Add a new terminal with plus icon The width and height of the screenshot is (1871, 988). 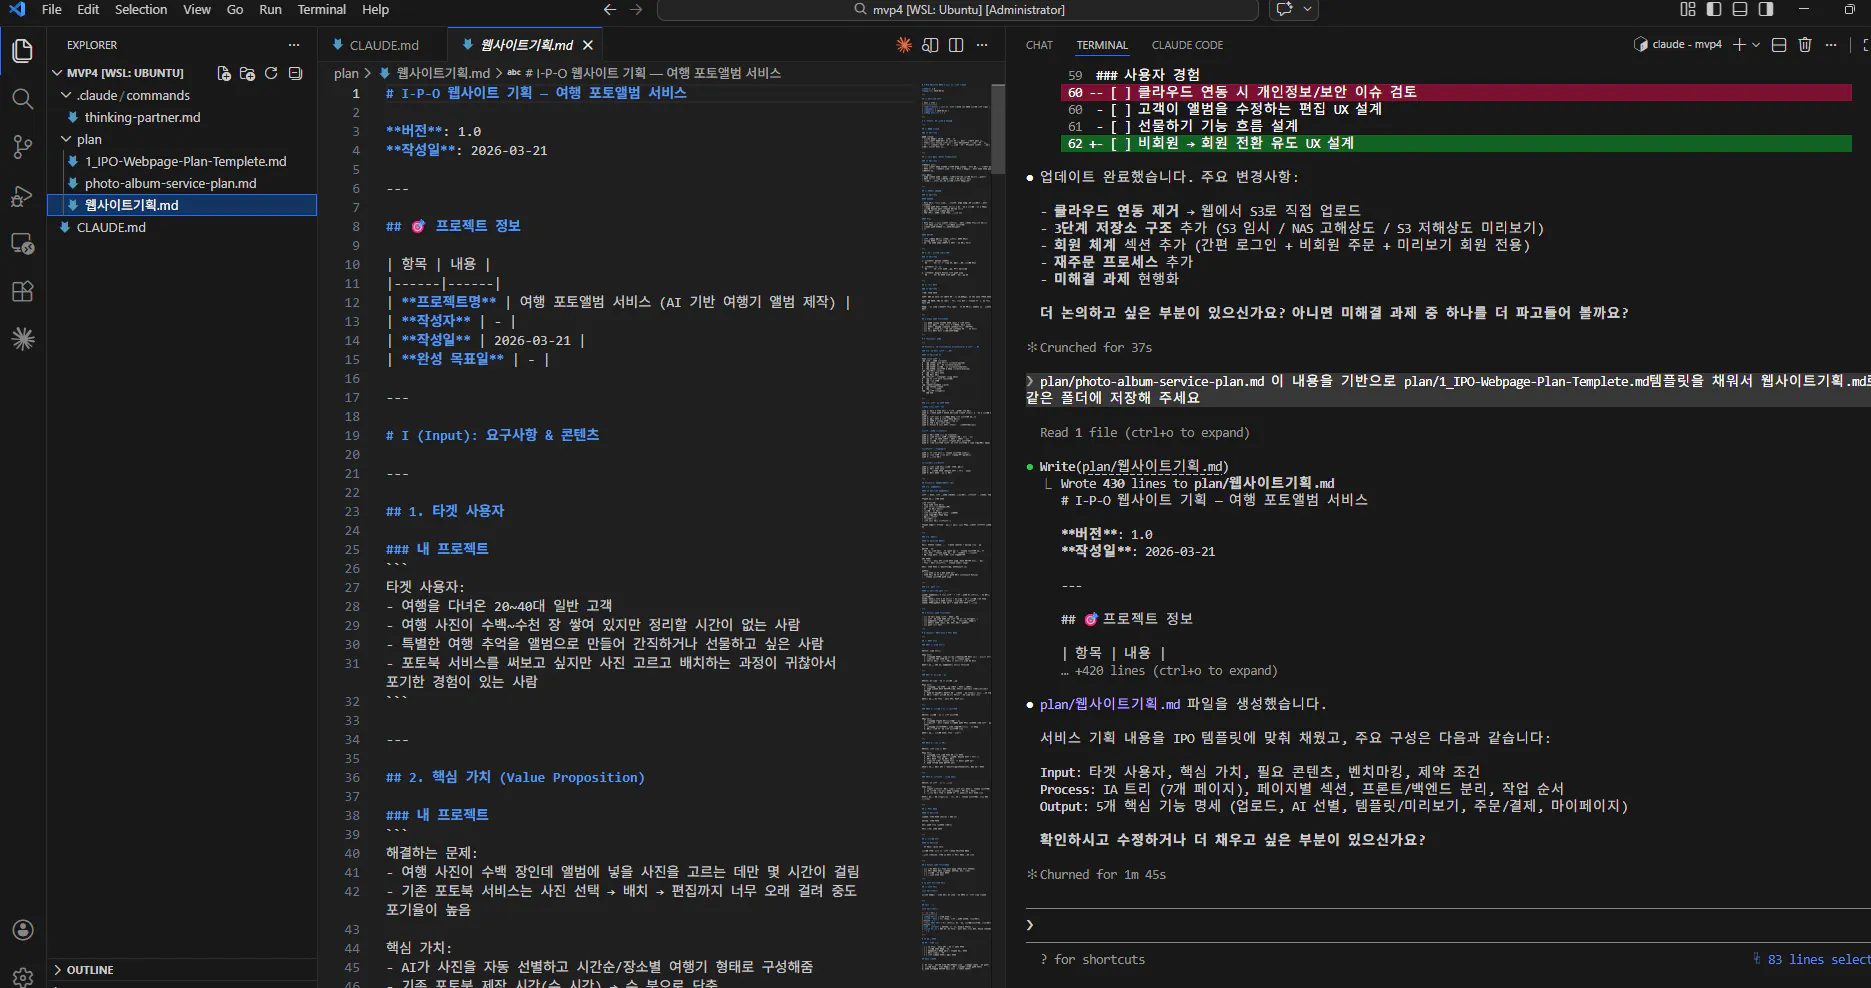(x=1739, y=45)
